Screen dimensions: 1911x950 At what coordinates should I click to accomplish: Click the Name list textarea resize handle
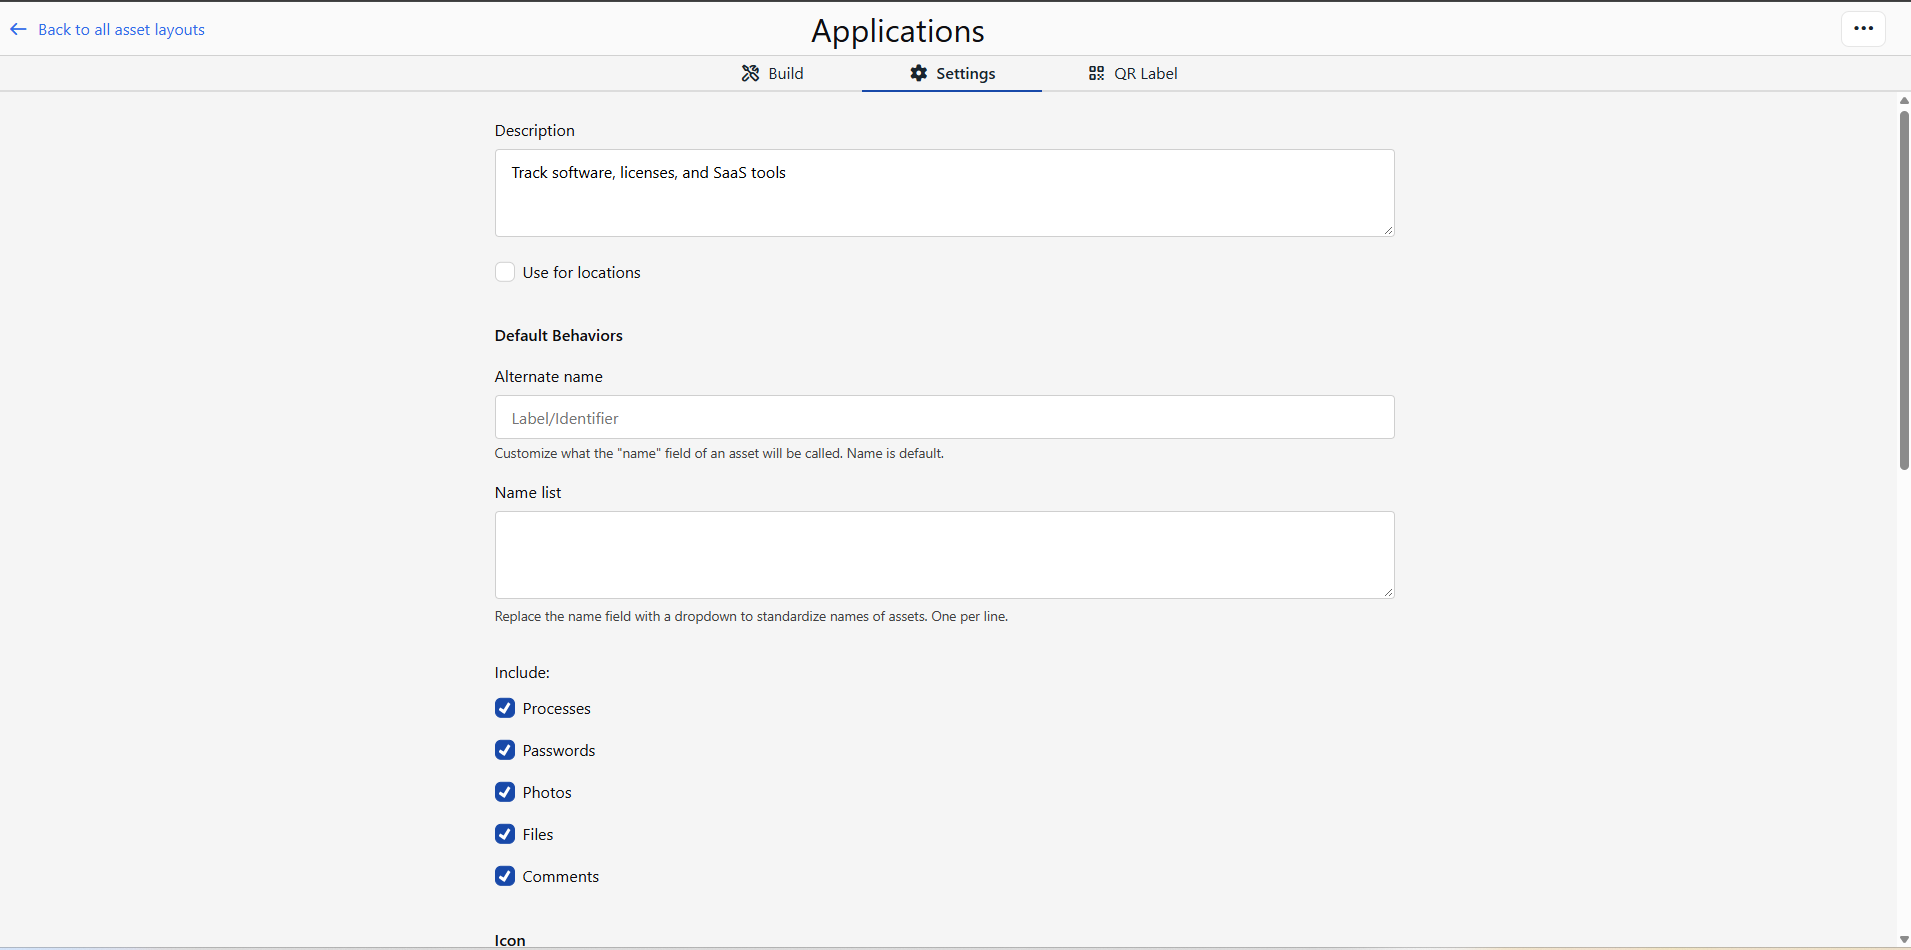tap(1388, 592)
